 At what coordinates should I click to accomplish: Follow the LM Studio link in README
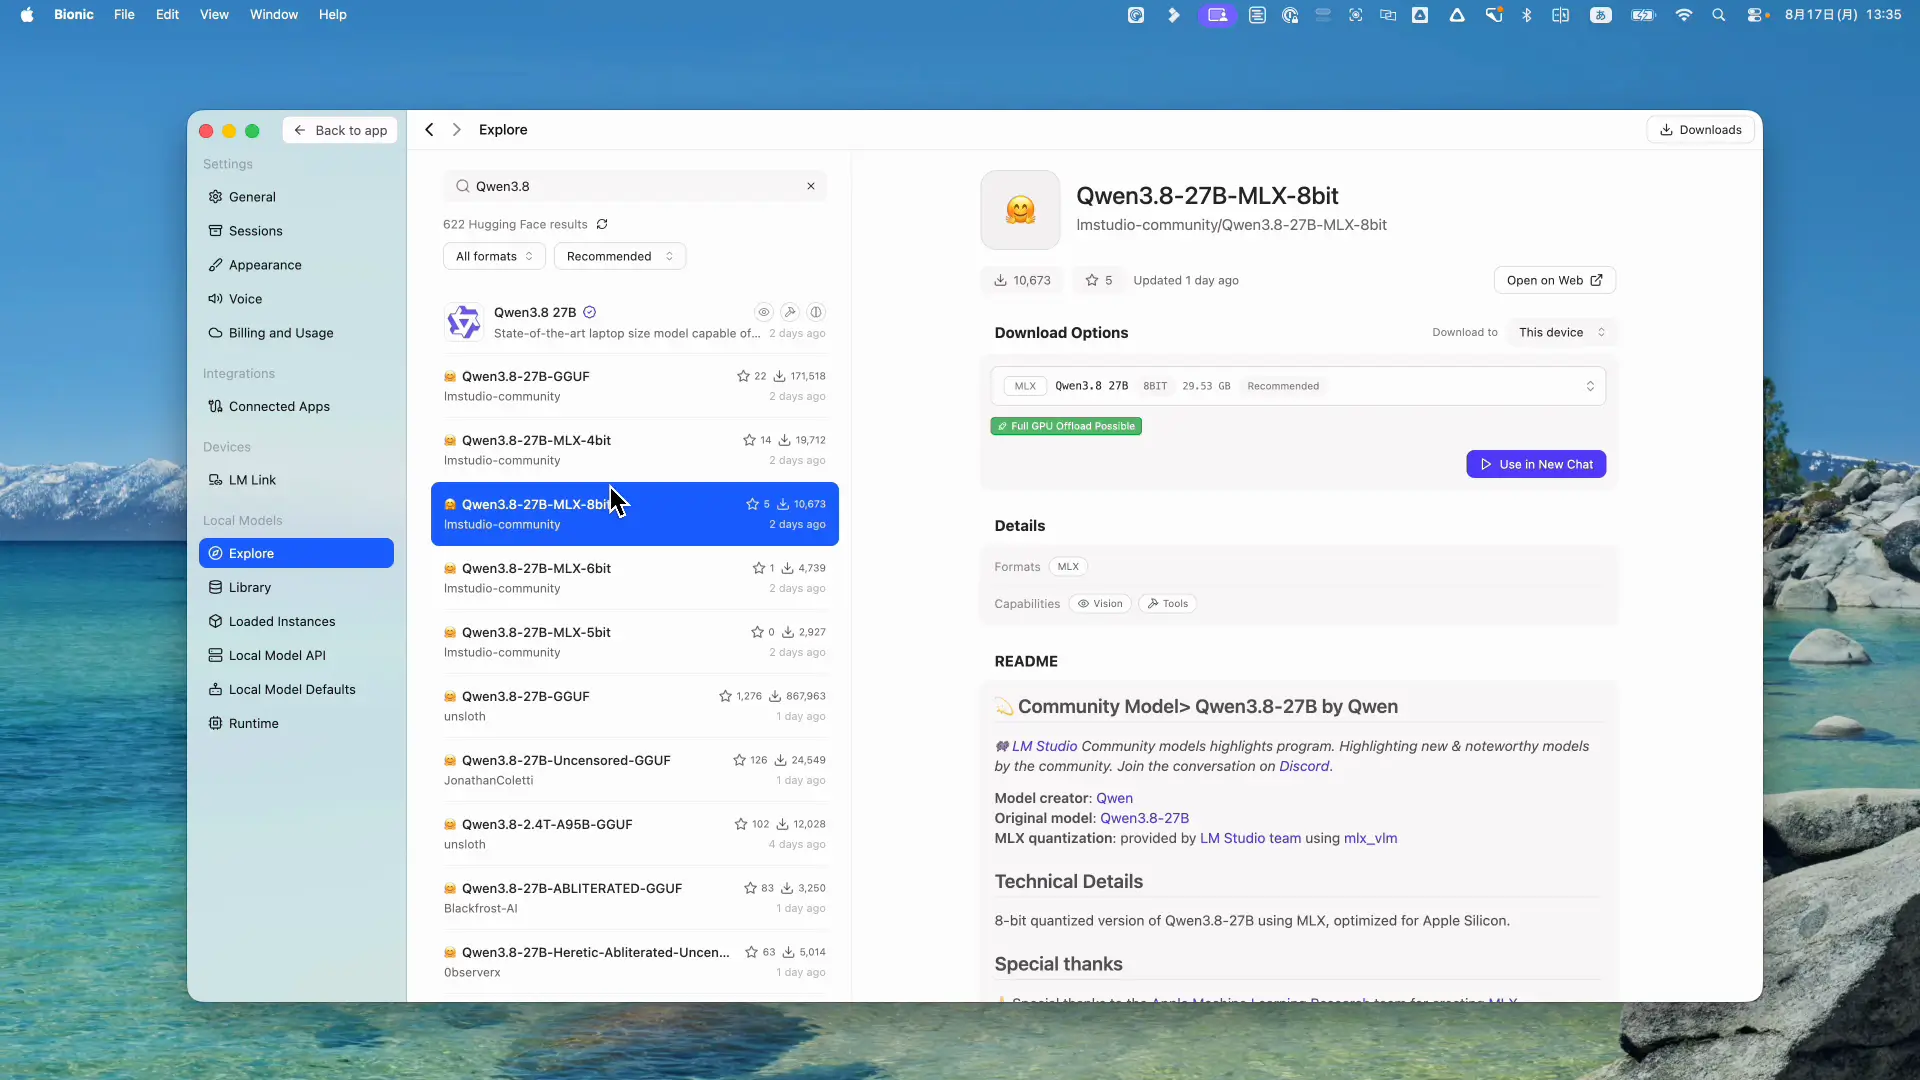(1044, 746)
